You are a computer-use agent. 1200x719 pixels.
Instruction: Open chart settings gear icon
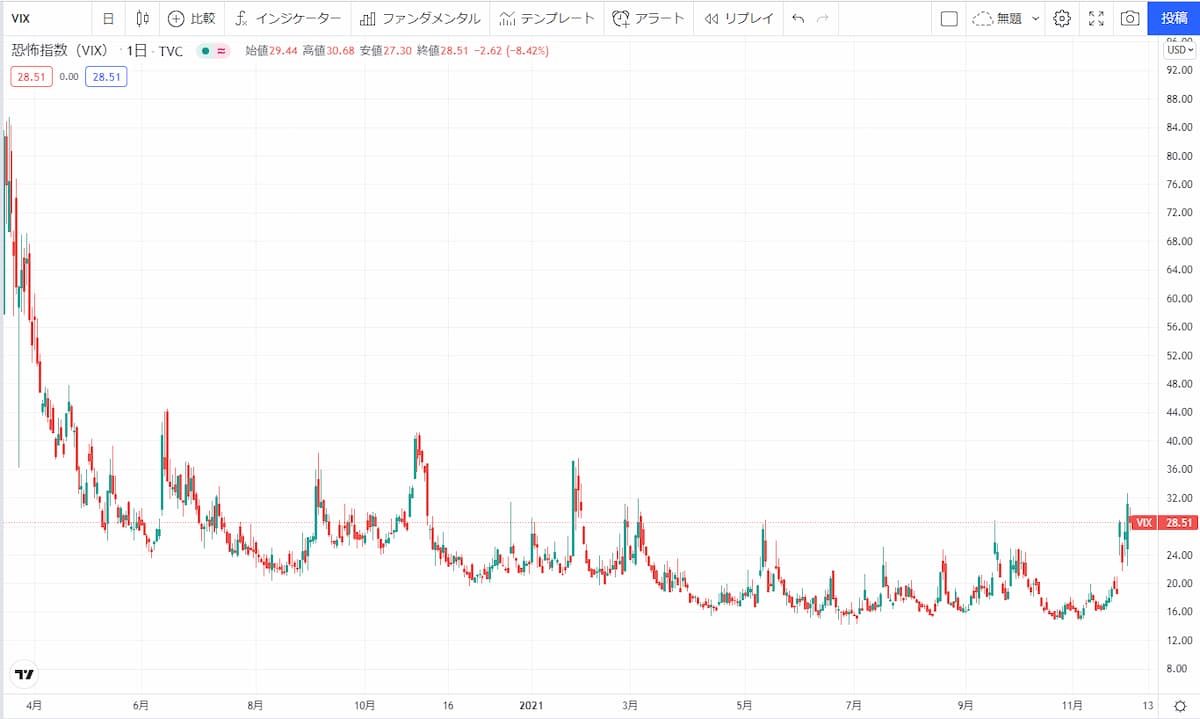[x=1062, y=18]
